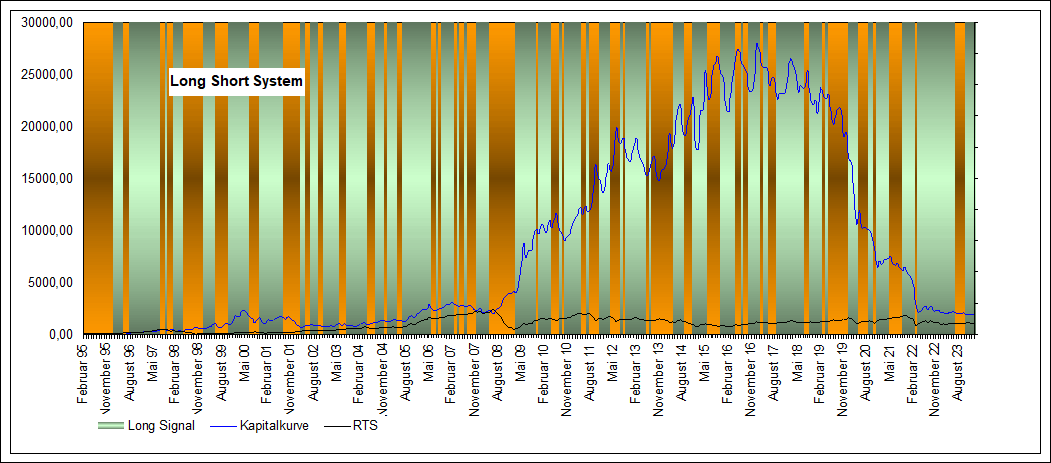Click the 'Februar 04' x-axis label
This screenshot has width=1051, height=463.
pyautogui.click(x=359, y=374)
